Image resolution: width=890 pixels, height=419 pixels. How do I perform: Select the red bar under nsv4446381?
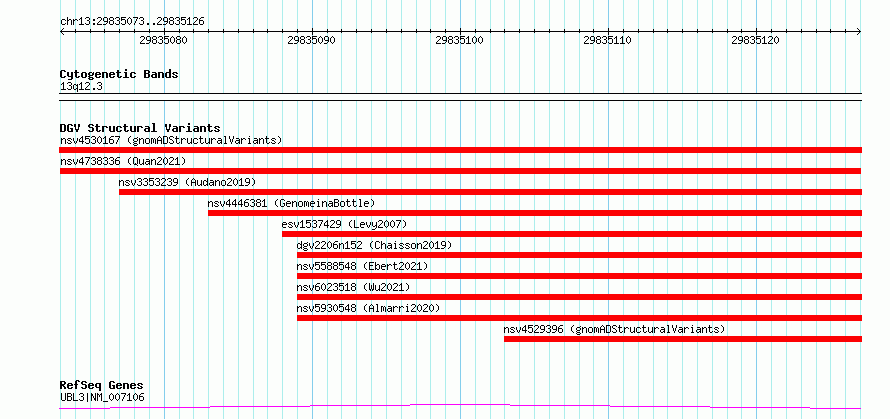(535, 213)
